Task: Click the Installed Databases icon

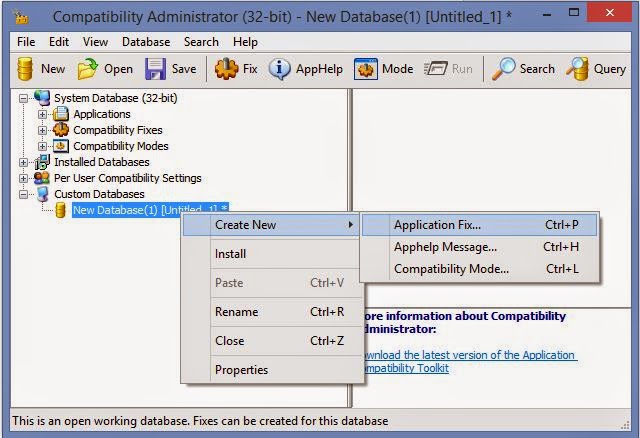Action: (x=42, y=162)
